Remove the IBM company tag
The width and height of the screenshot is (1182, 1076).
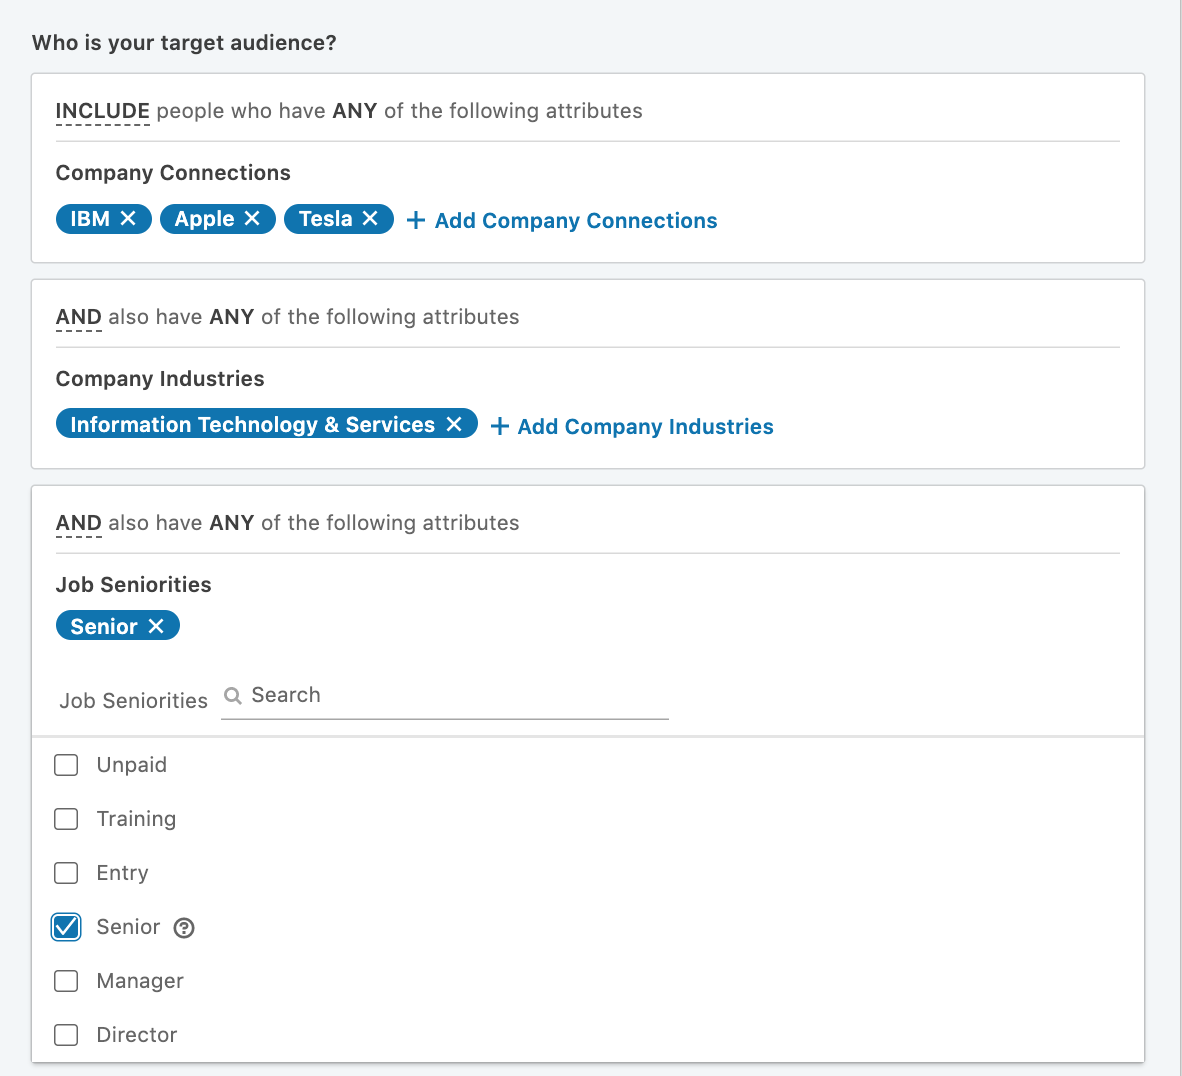tap(128, 219)
